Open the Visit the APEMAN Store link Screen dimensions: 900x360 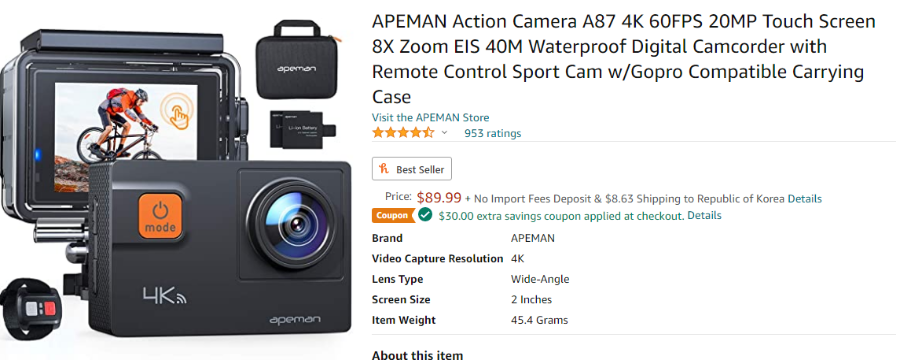point(430,118)
